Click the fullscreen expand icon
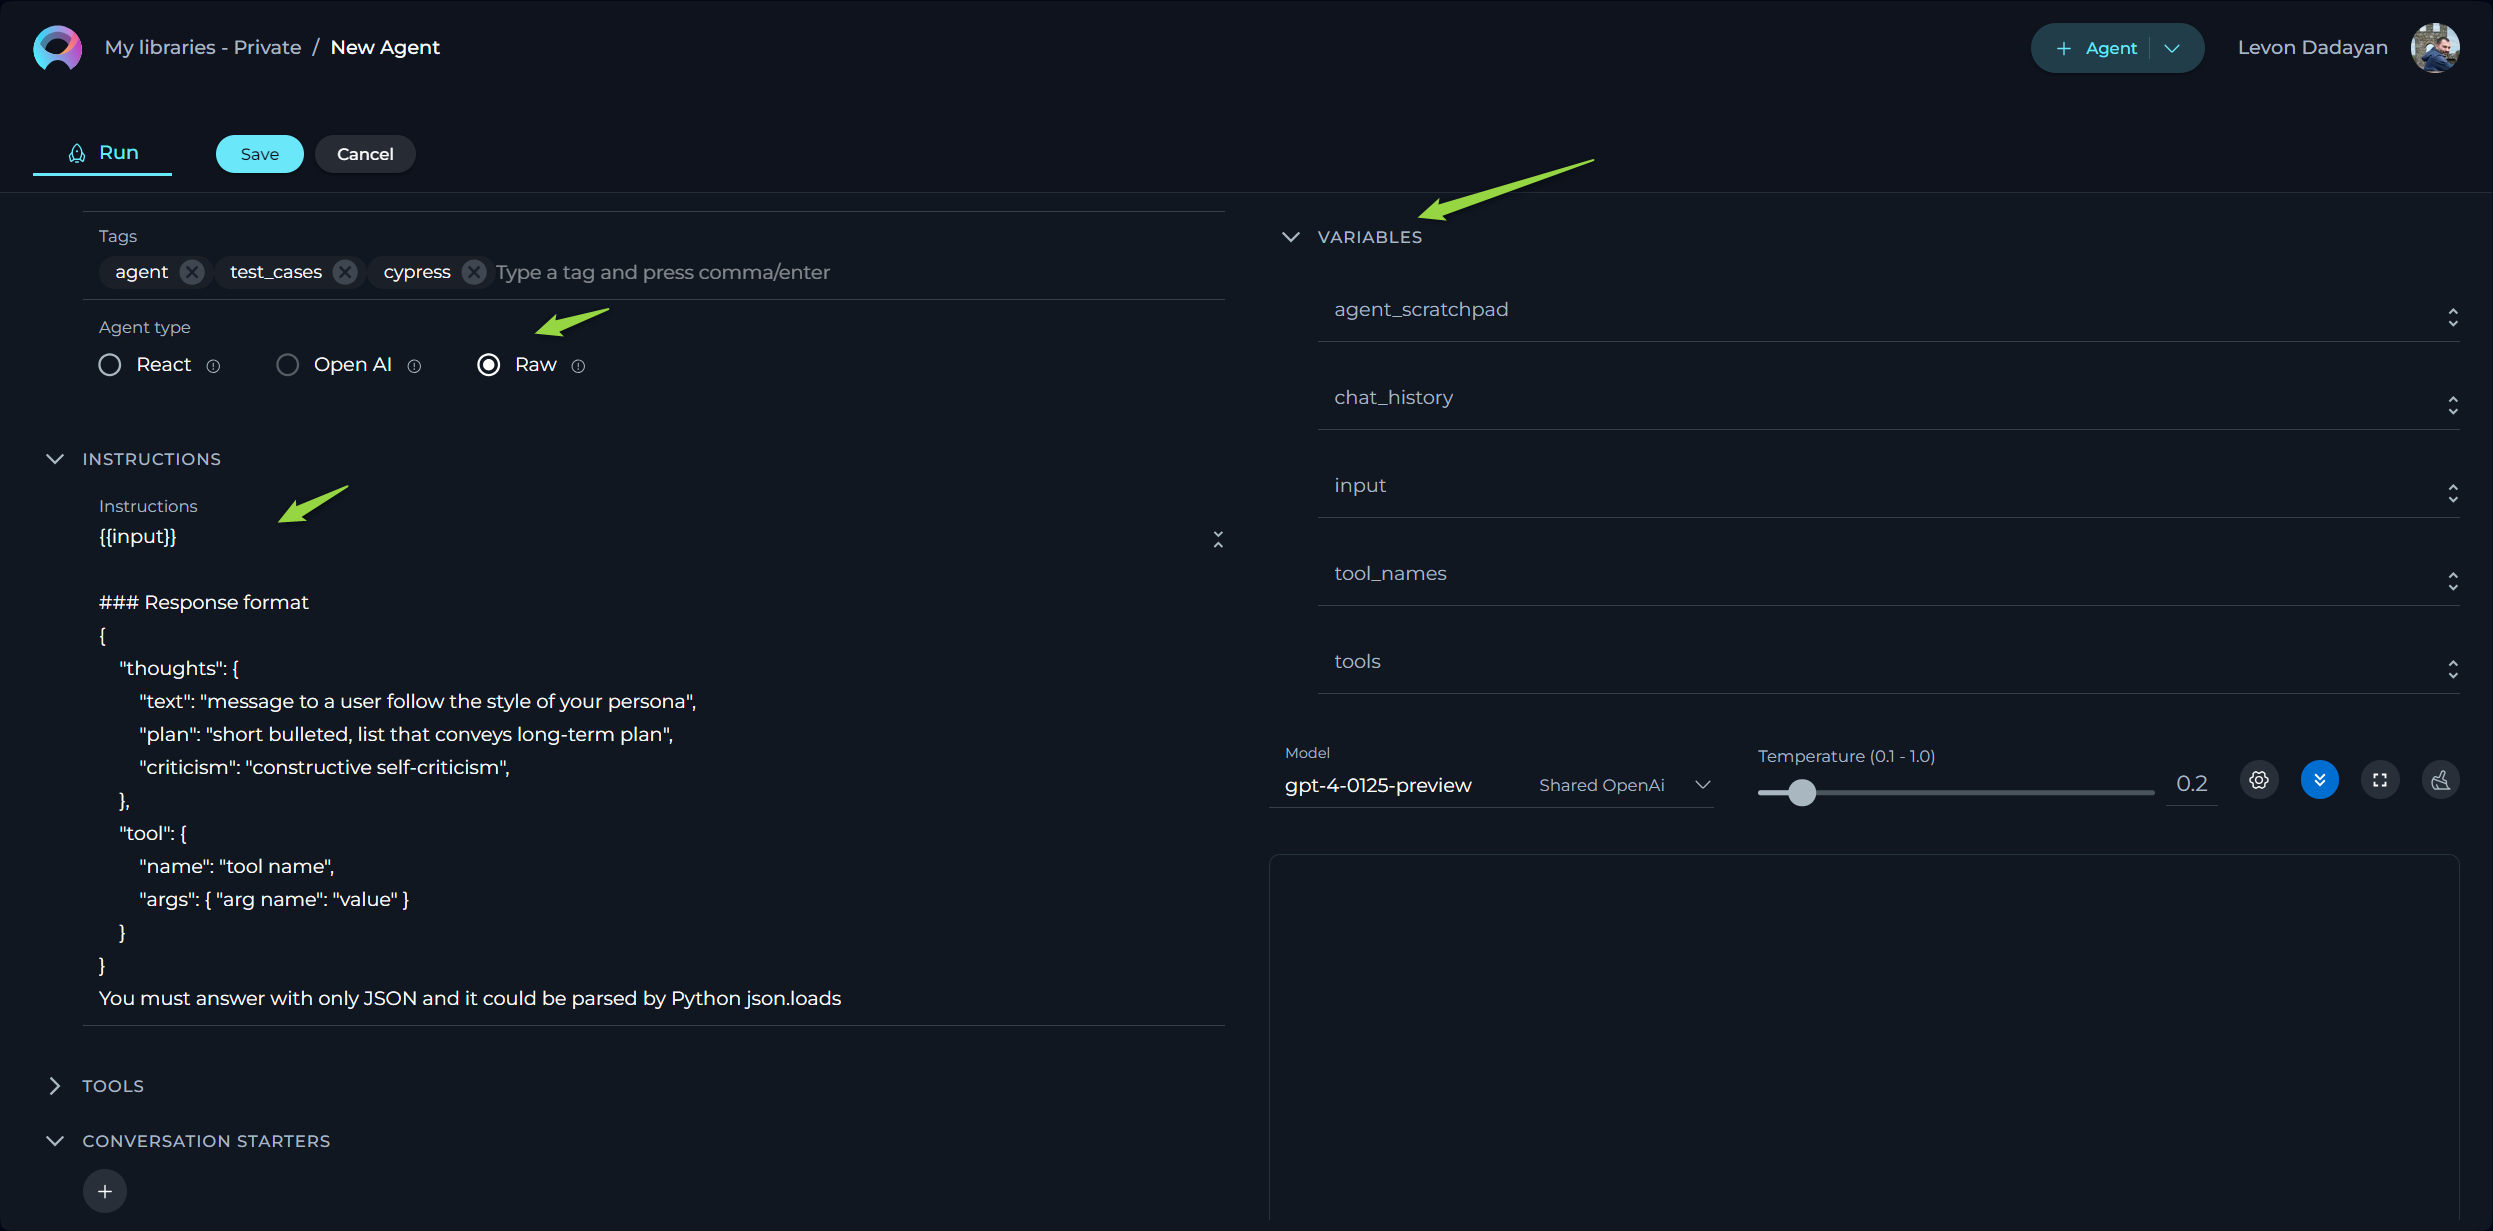Screen dimensions: 2493x1231 (x=2380, y=781)
